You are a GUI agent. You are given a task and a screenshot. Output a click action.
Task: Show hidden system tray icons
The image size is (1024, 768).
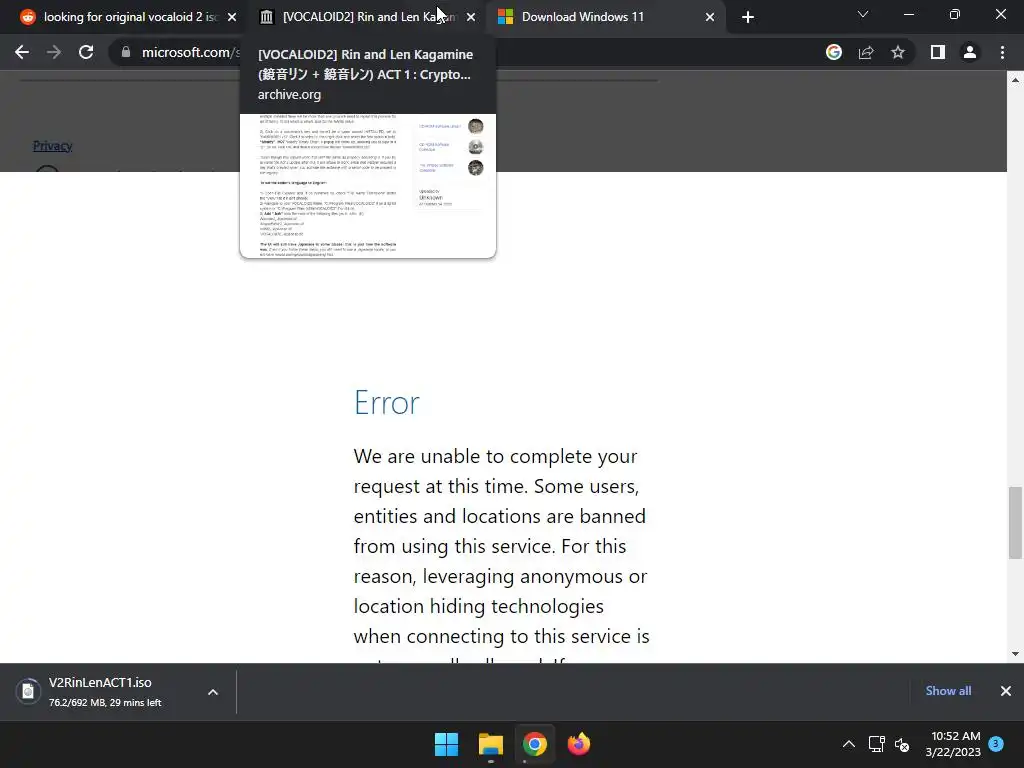point(848,744)
